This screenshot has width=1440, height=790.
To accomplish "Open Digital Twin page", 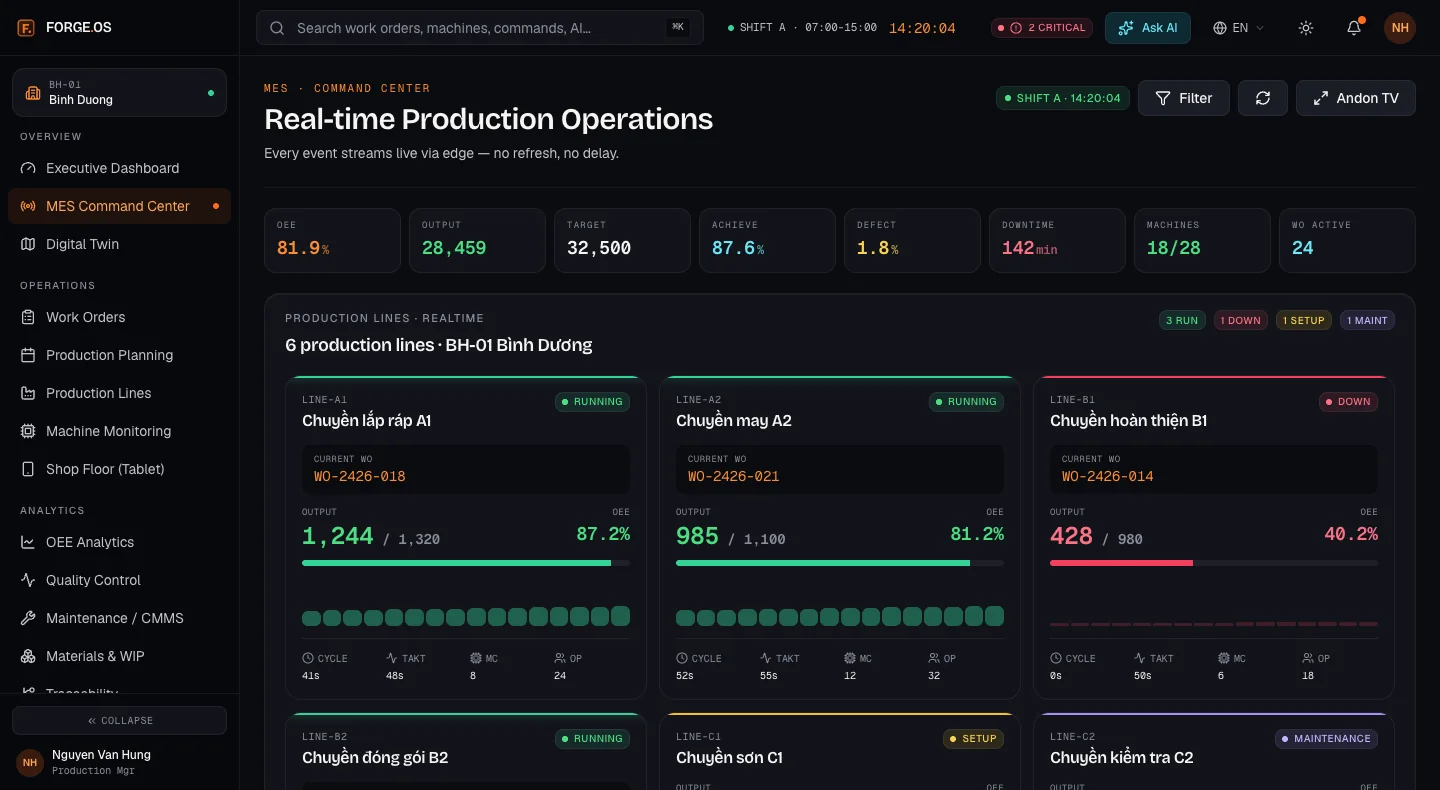I will (x=119, y=244).
